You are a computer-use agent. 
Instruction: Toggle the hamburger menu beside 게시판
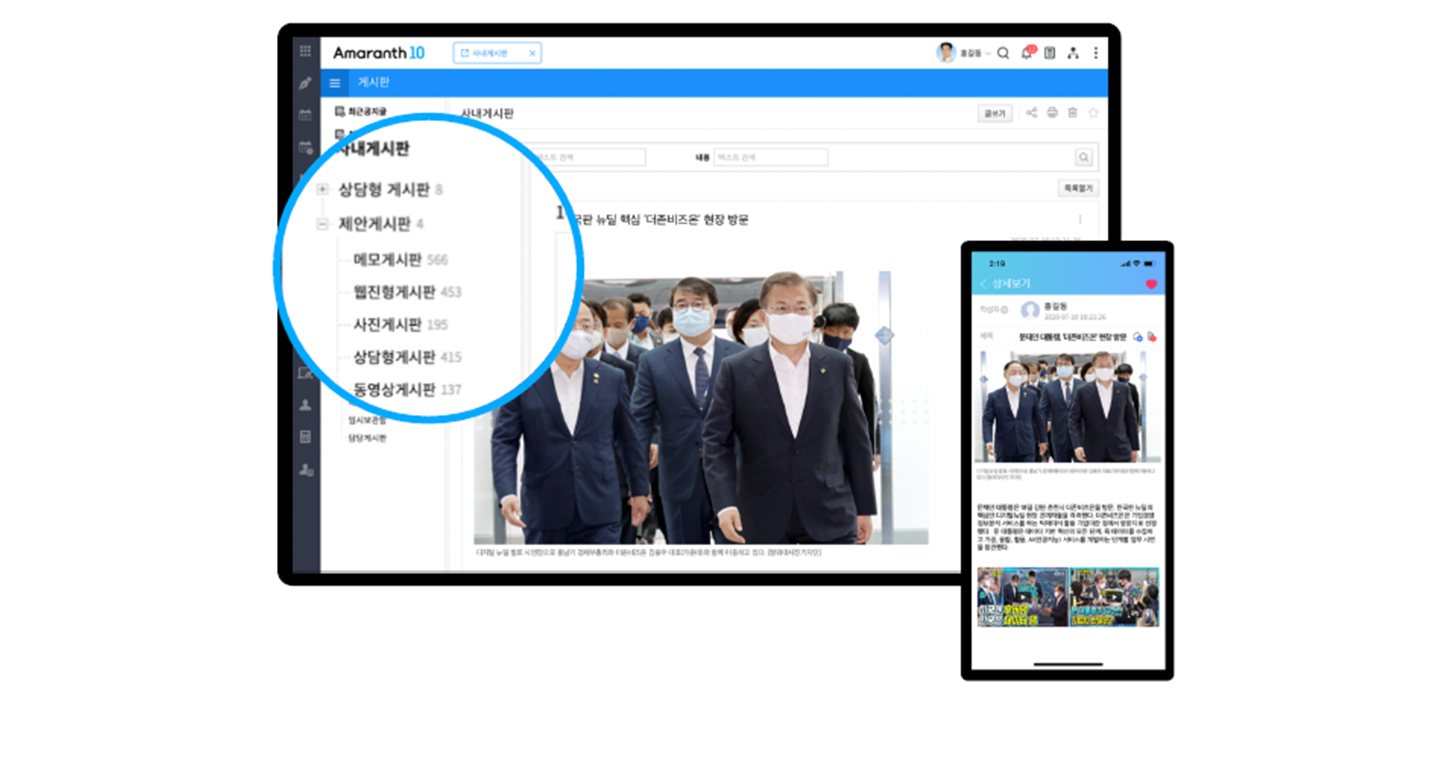[335, 83]
